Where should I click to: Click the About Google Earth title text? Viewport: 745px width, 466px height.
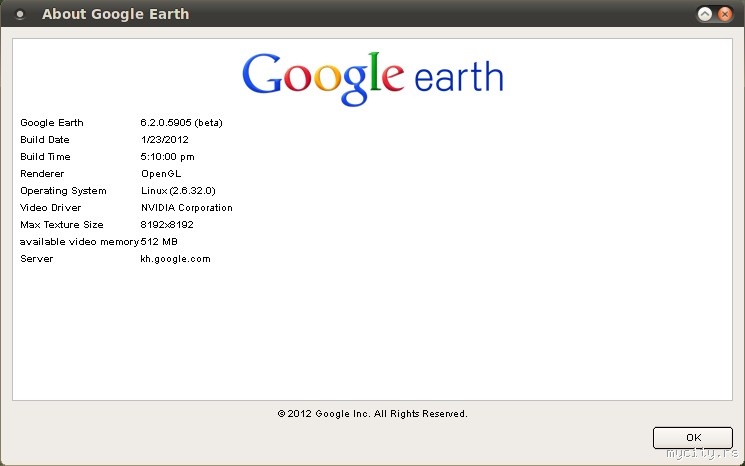(115, 14)
